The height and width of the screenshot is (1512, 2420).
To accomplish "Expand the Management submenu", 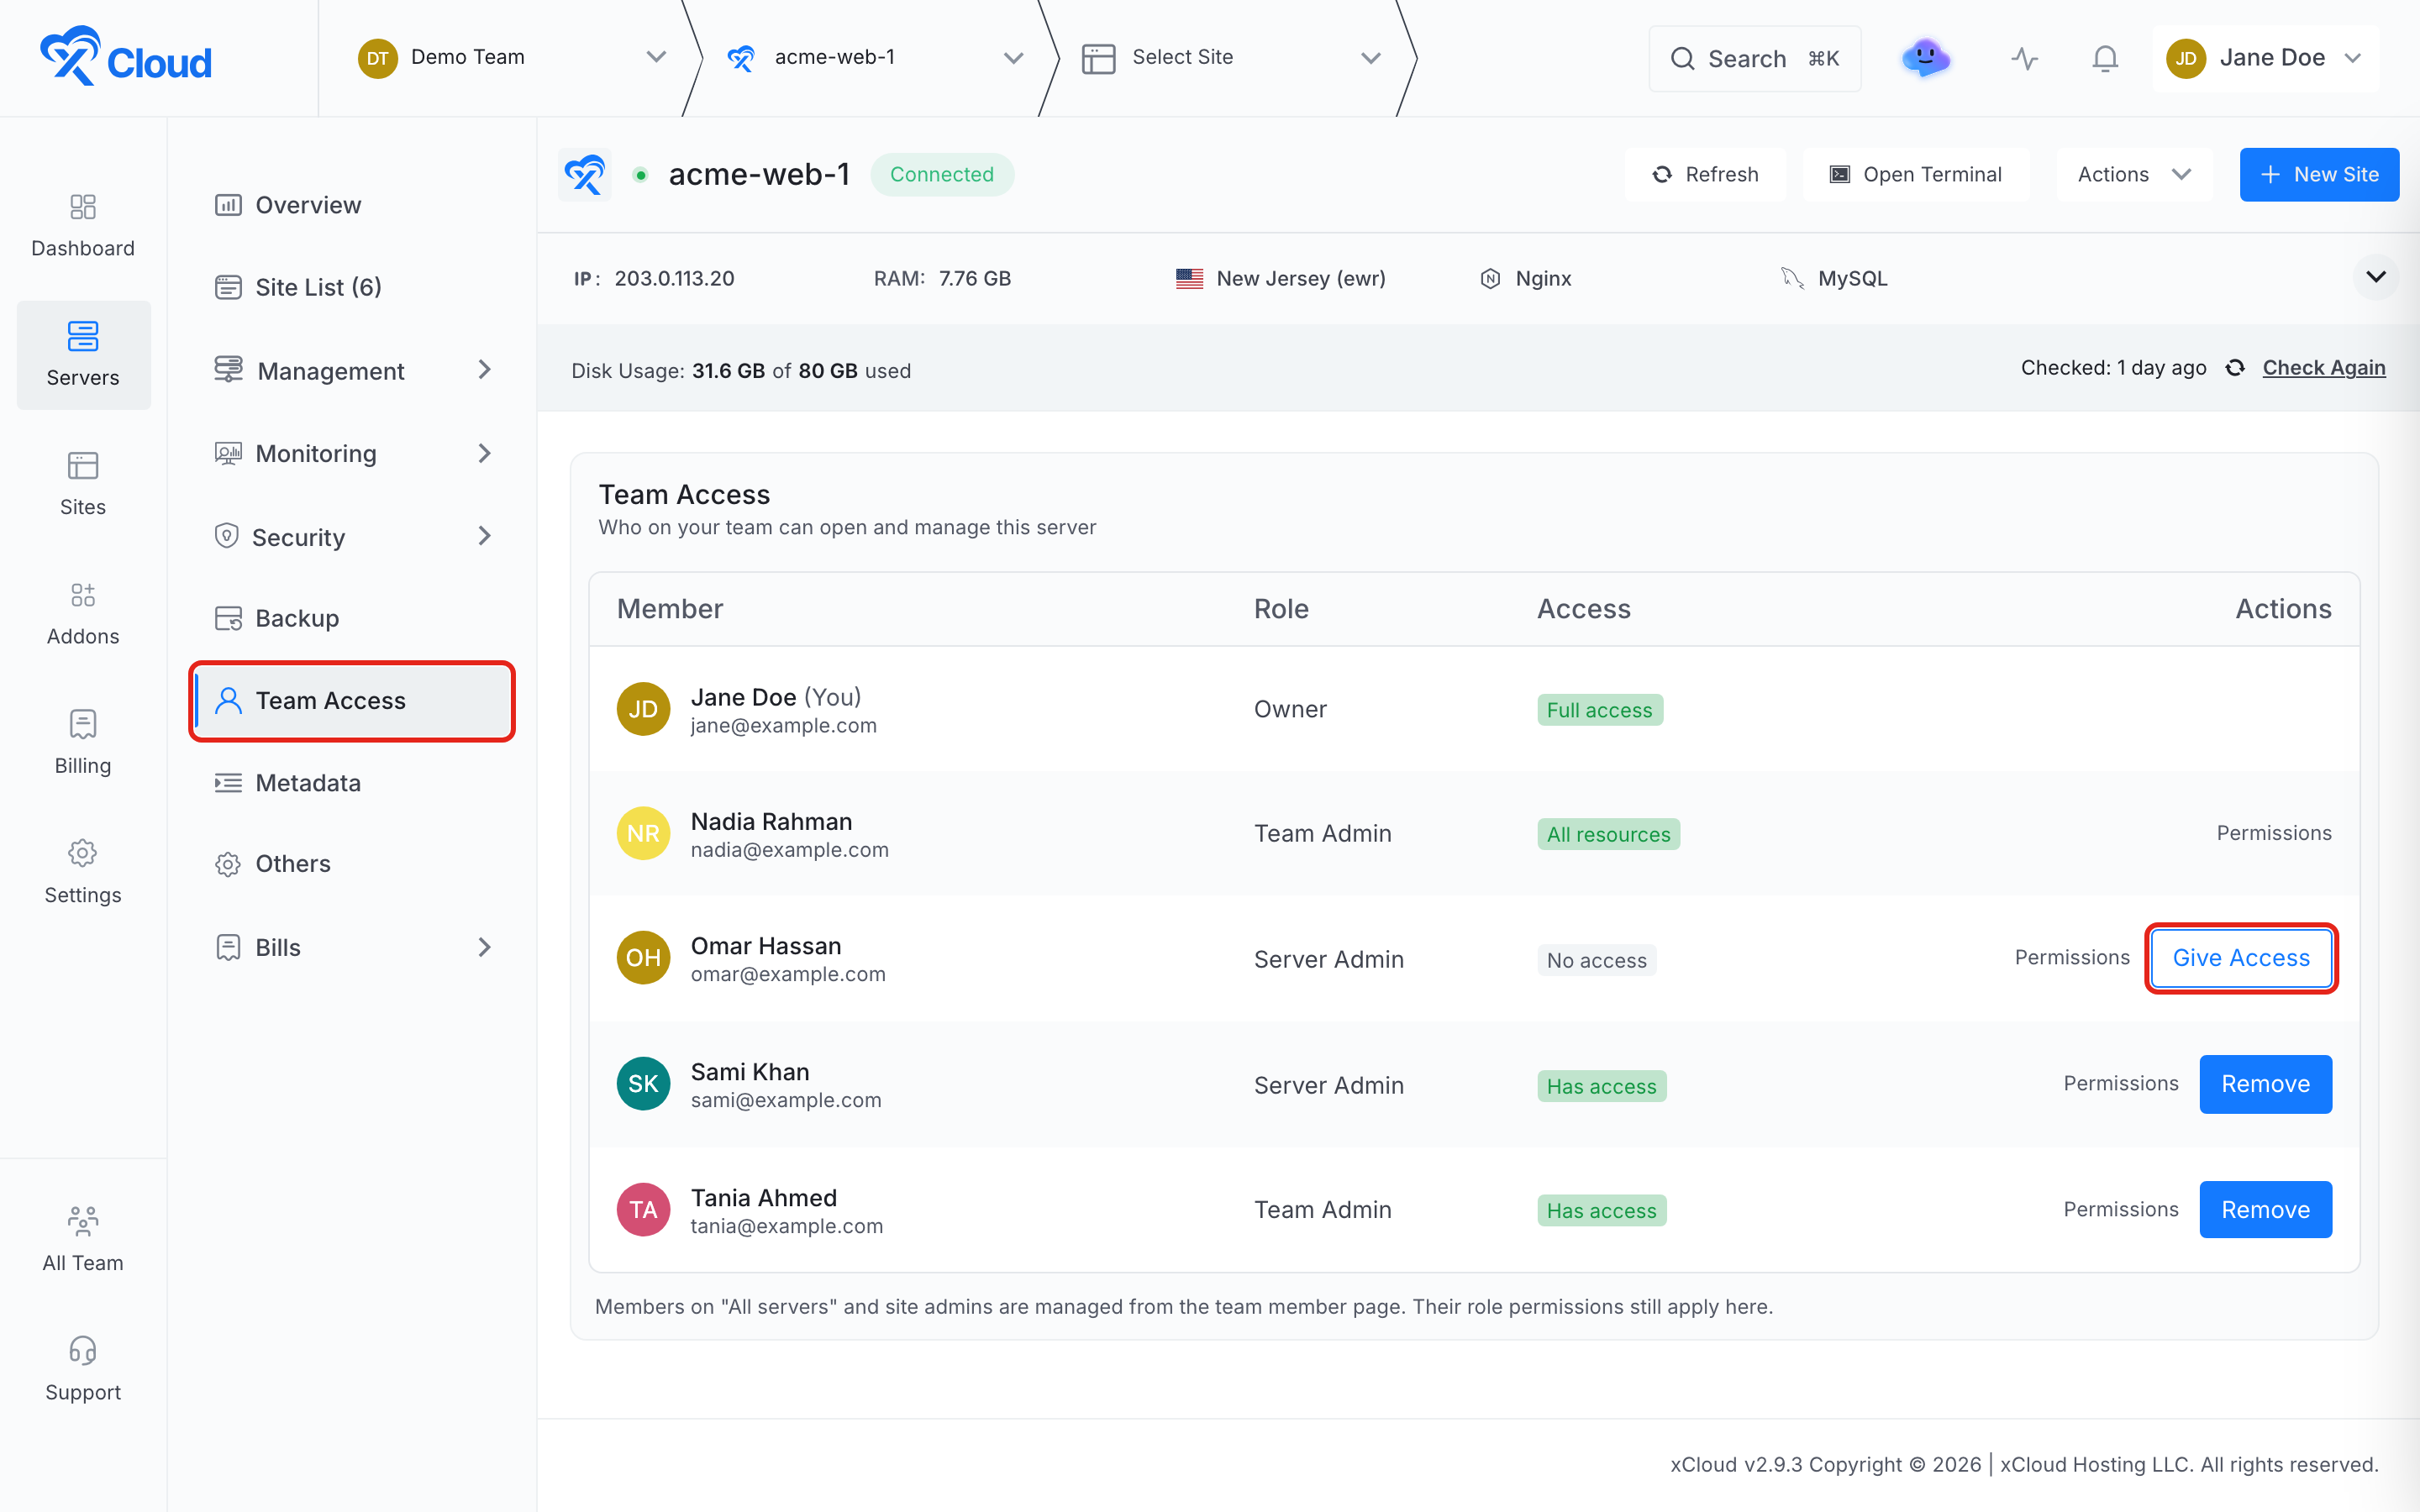I will pos(485,370).
